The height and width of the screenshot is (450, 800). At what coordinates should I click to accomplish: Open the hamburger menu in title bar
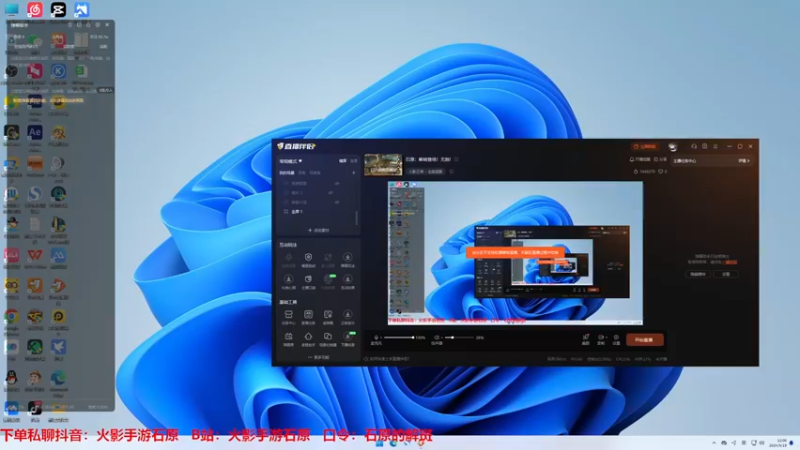pos(715,146)
